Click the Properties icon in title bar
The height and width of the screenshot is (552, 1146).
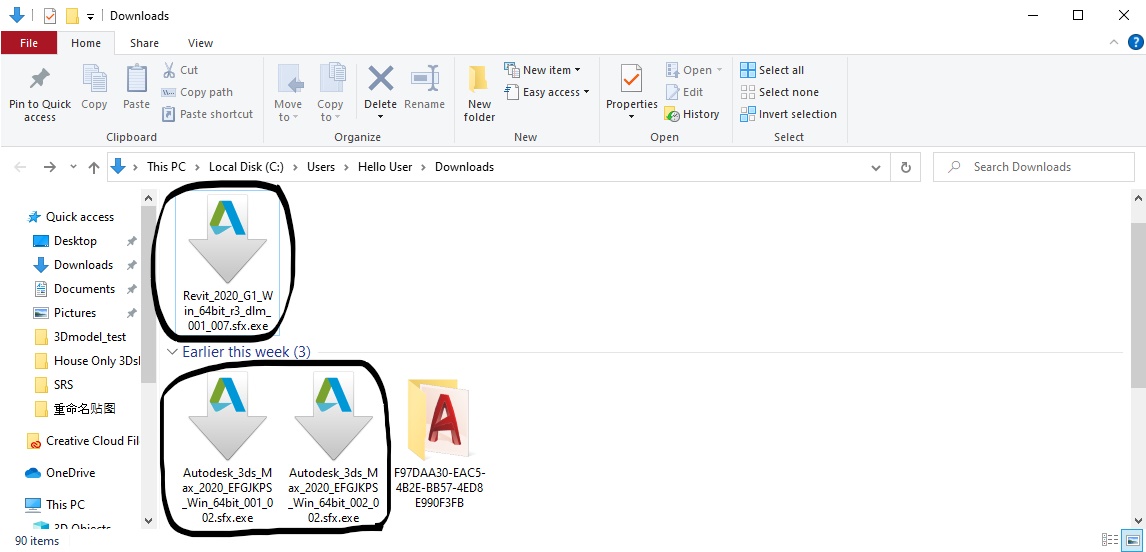(50, 15)
